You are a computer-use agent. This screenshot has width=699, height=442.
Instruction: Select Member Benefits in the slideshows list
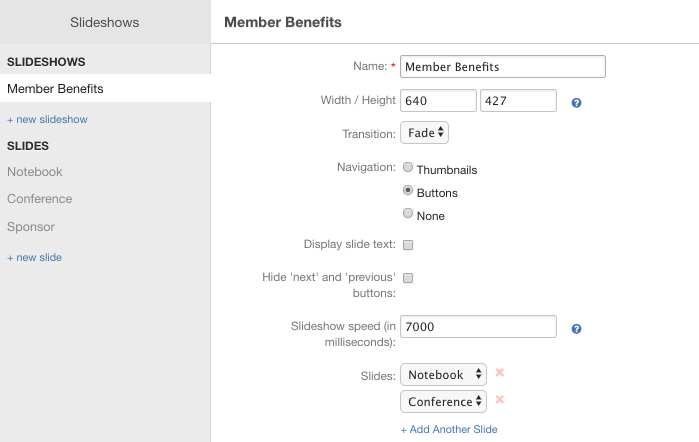55,89
